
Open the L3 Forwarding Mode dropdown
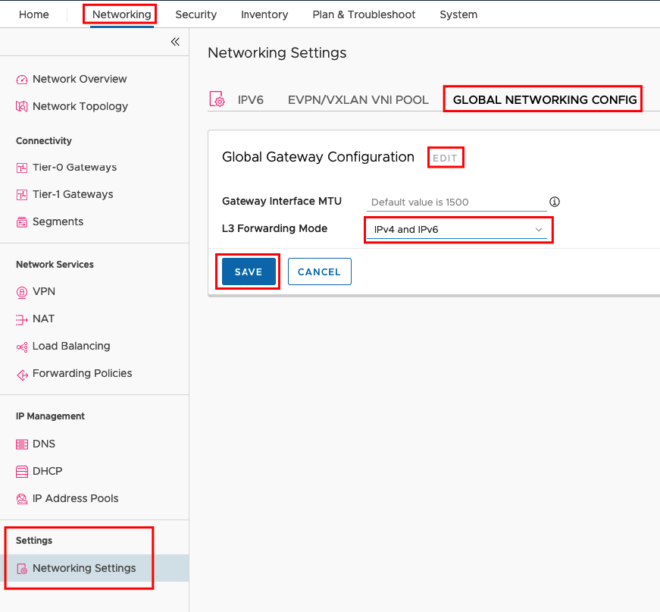457,230
